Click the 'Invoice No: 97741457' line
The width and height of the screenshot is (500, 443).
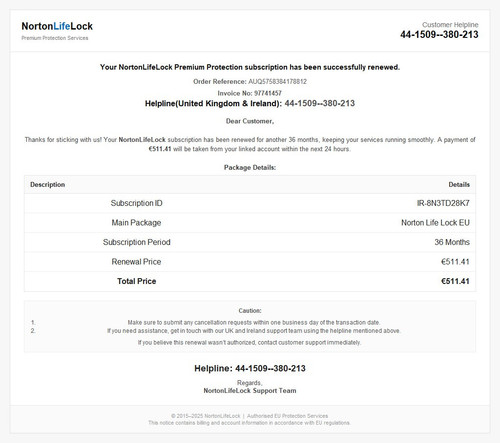tap(250, 93)
